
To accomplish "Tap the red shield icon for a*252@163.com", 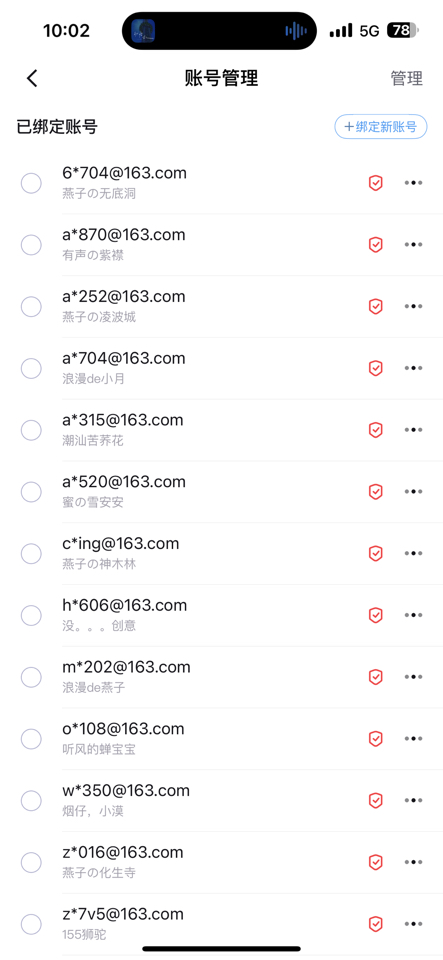I will (x=376, y=306).
